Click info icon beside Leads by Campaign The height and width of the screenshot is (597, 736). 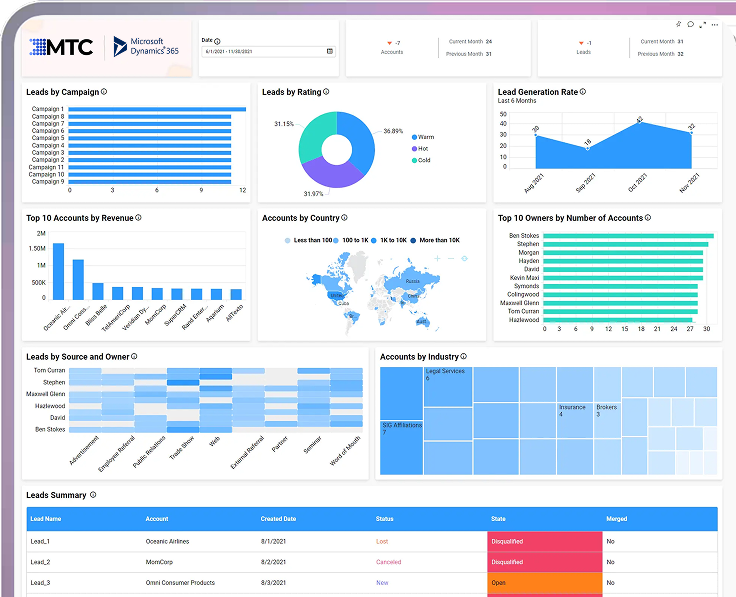click(104, 92)
